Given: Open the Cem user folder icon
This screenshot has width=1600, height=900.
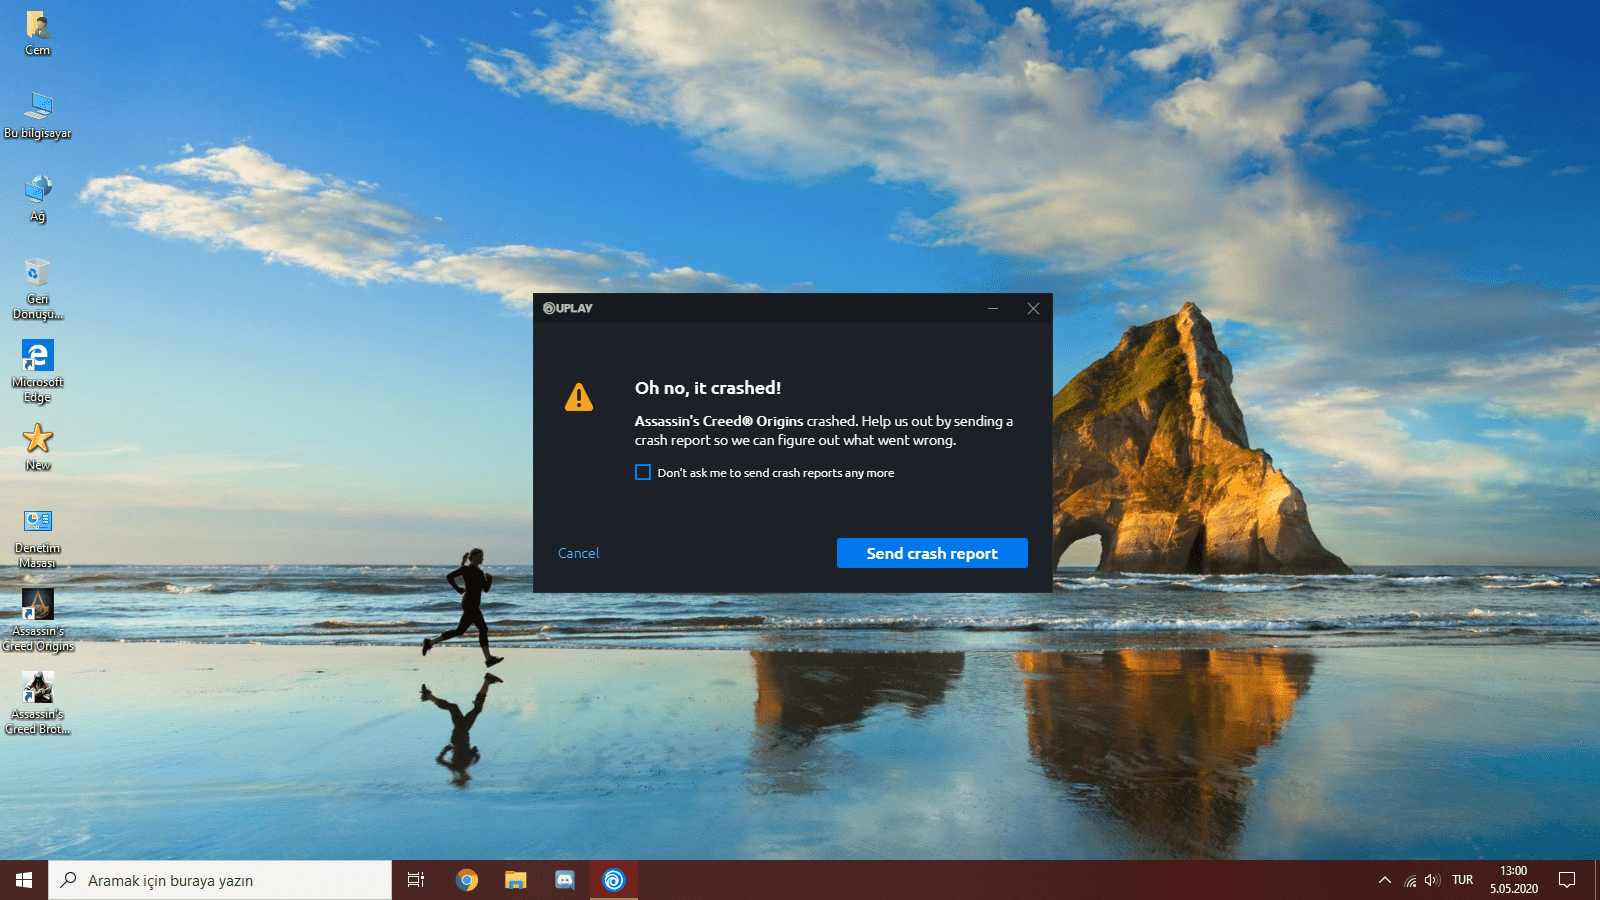Looking at the screenshot, I should coord(38,32).
